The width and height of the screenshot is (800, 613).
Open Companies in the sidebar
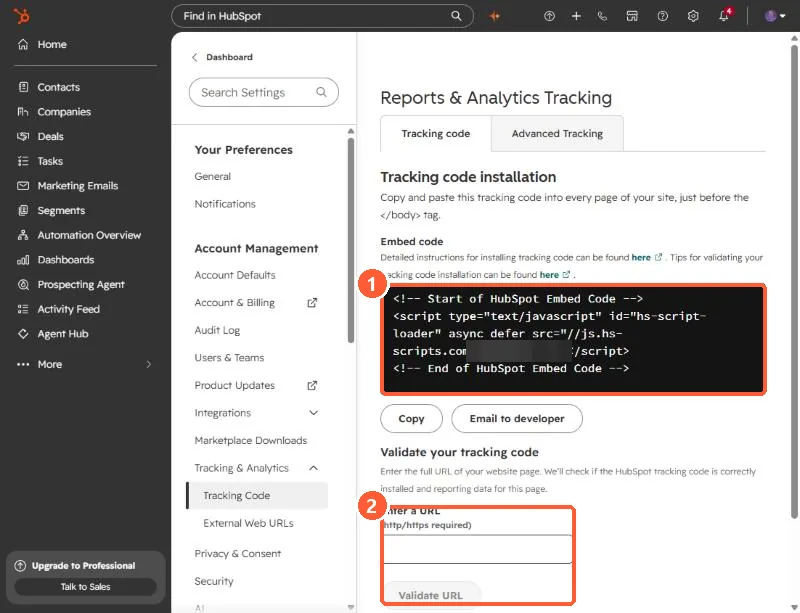coord(64,112)
